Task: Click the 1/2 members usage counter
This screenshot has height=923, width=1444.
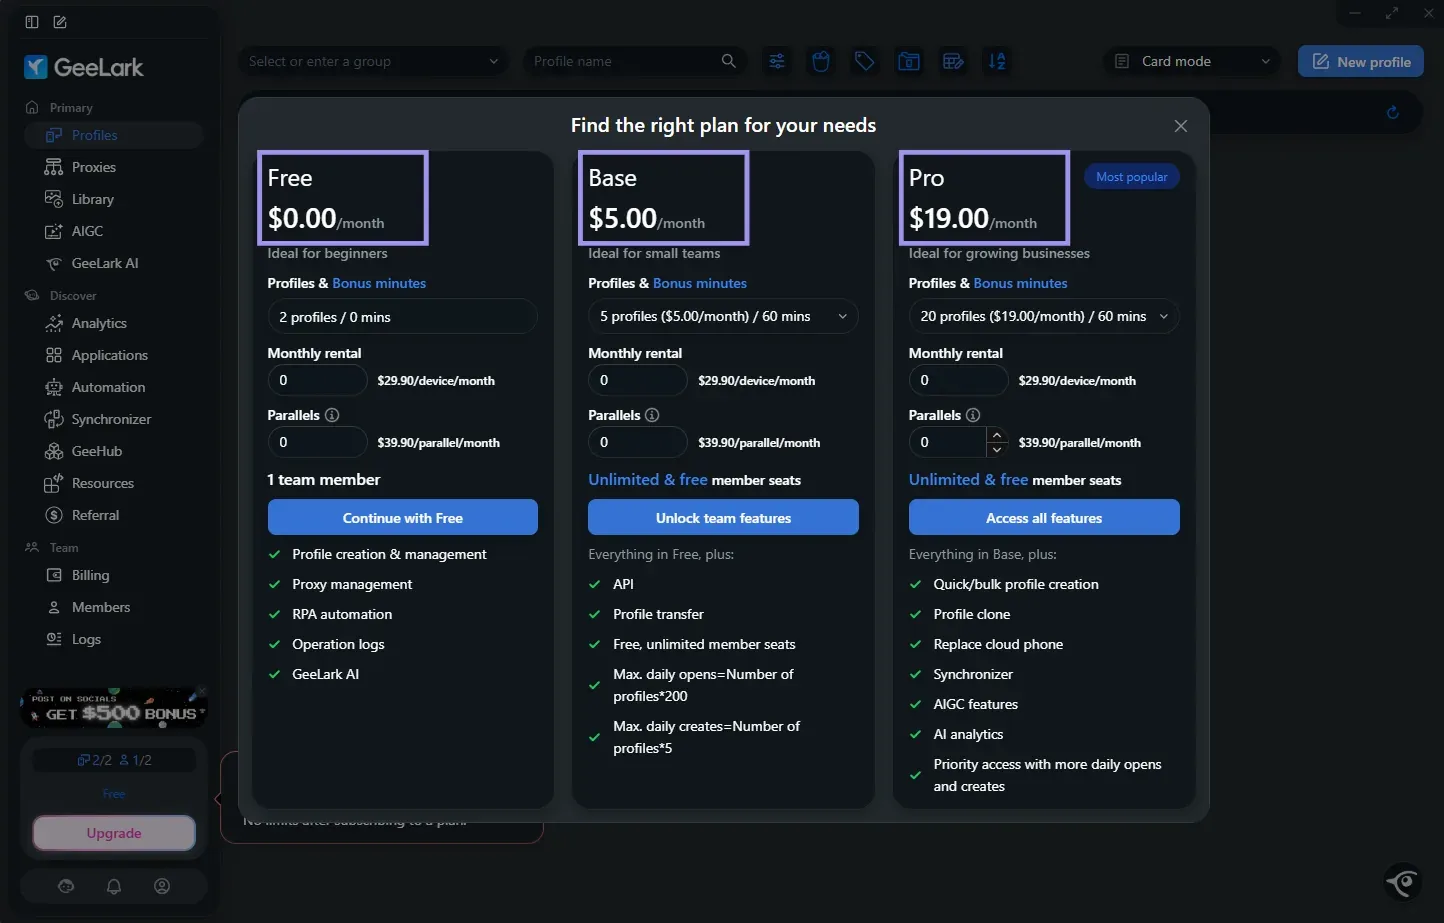Action: point(135,760)
